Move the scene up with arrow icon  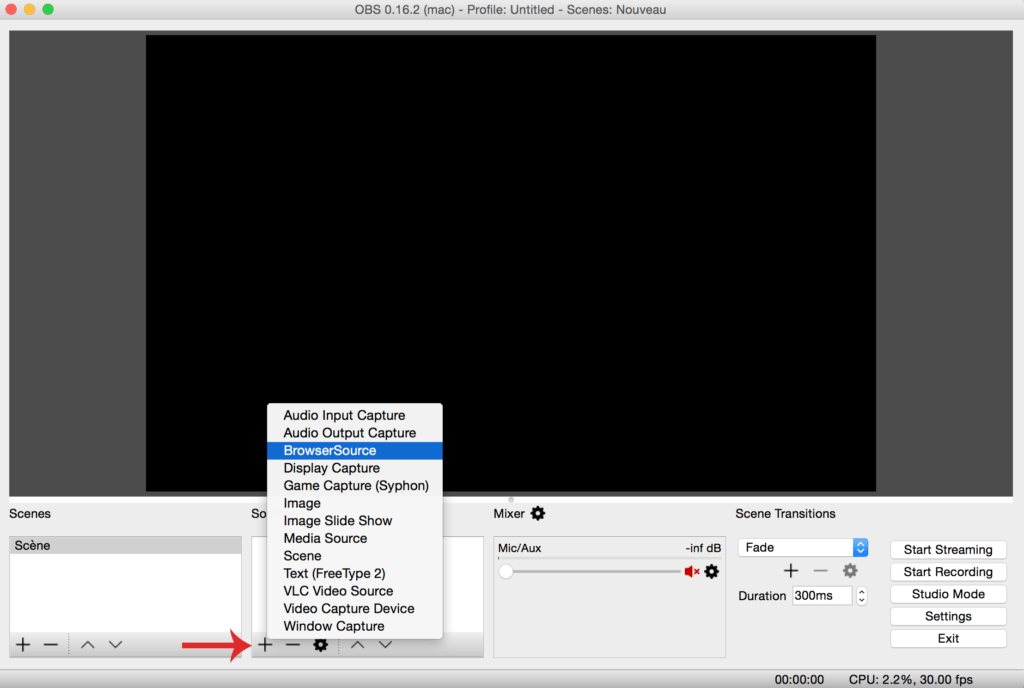pyautogui.click(x=88, y=645)
